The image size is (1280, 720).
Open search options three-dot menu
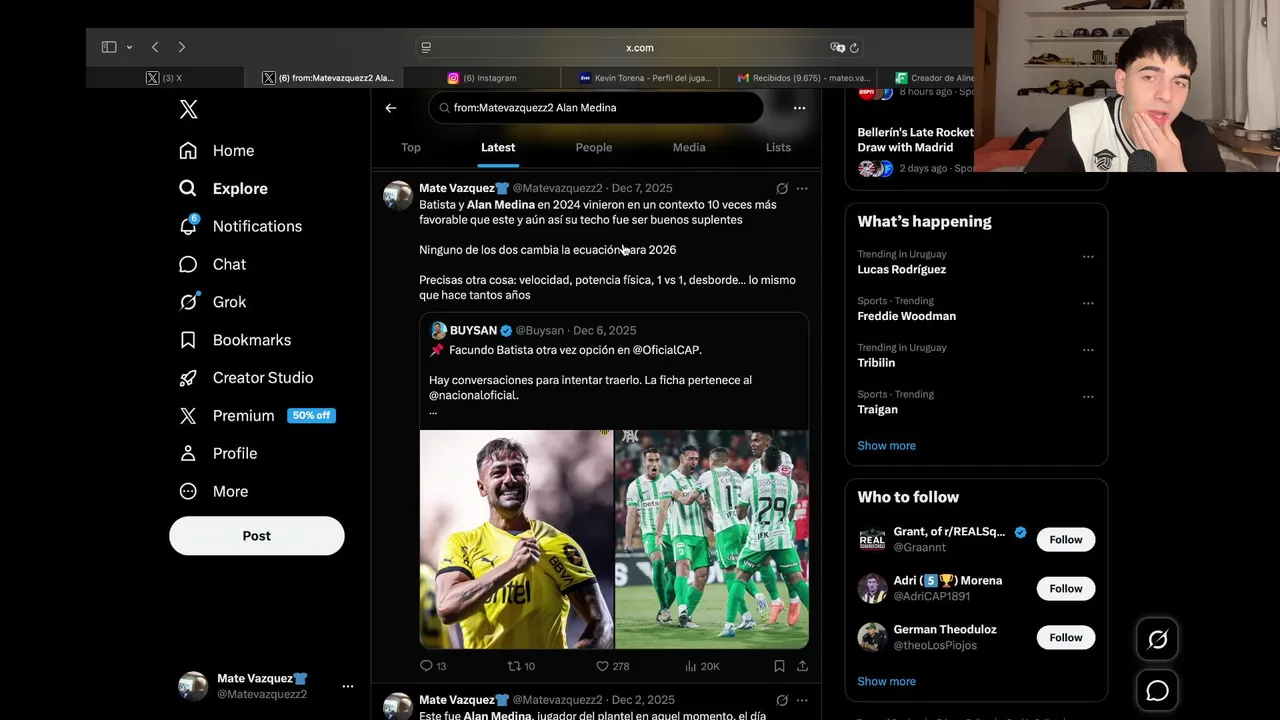(799, 108)
